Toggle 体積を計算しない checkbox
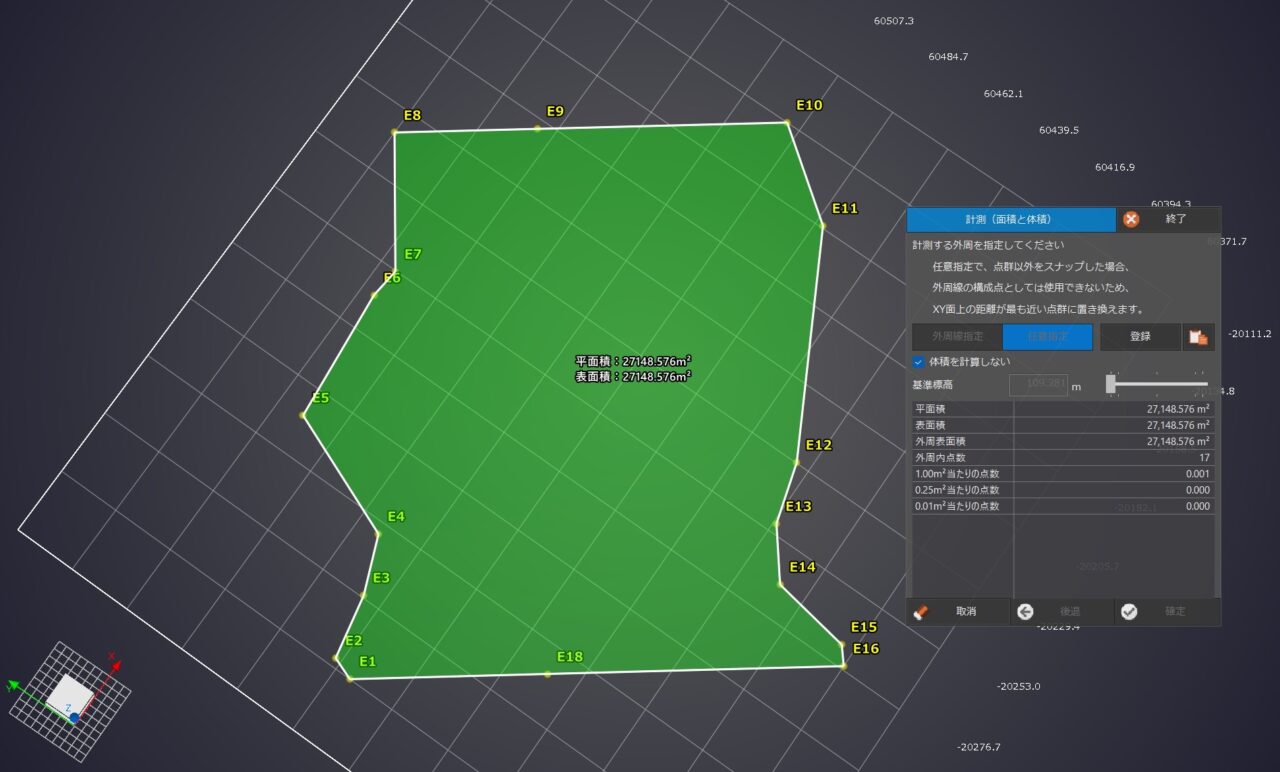1280x772 pixels. tap(918, 362)
